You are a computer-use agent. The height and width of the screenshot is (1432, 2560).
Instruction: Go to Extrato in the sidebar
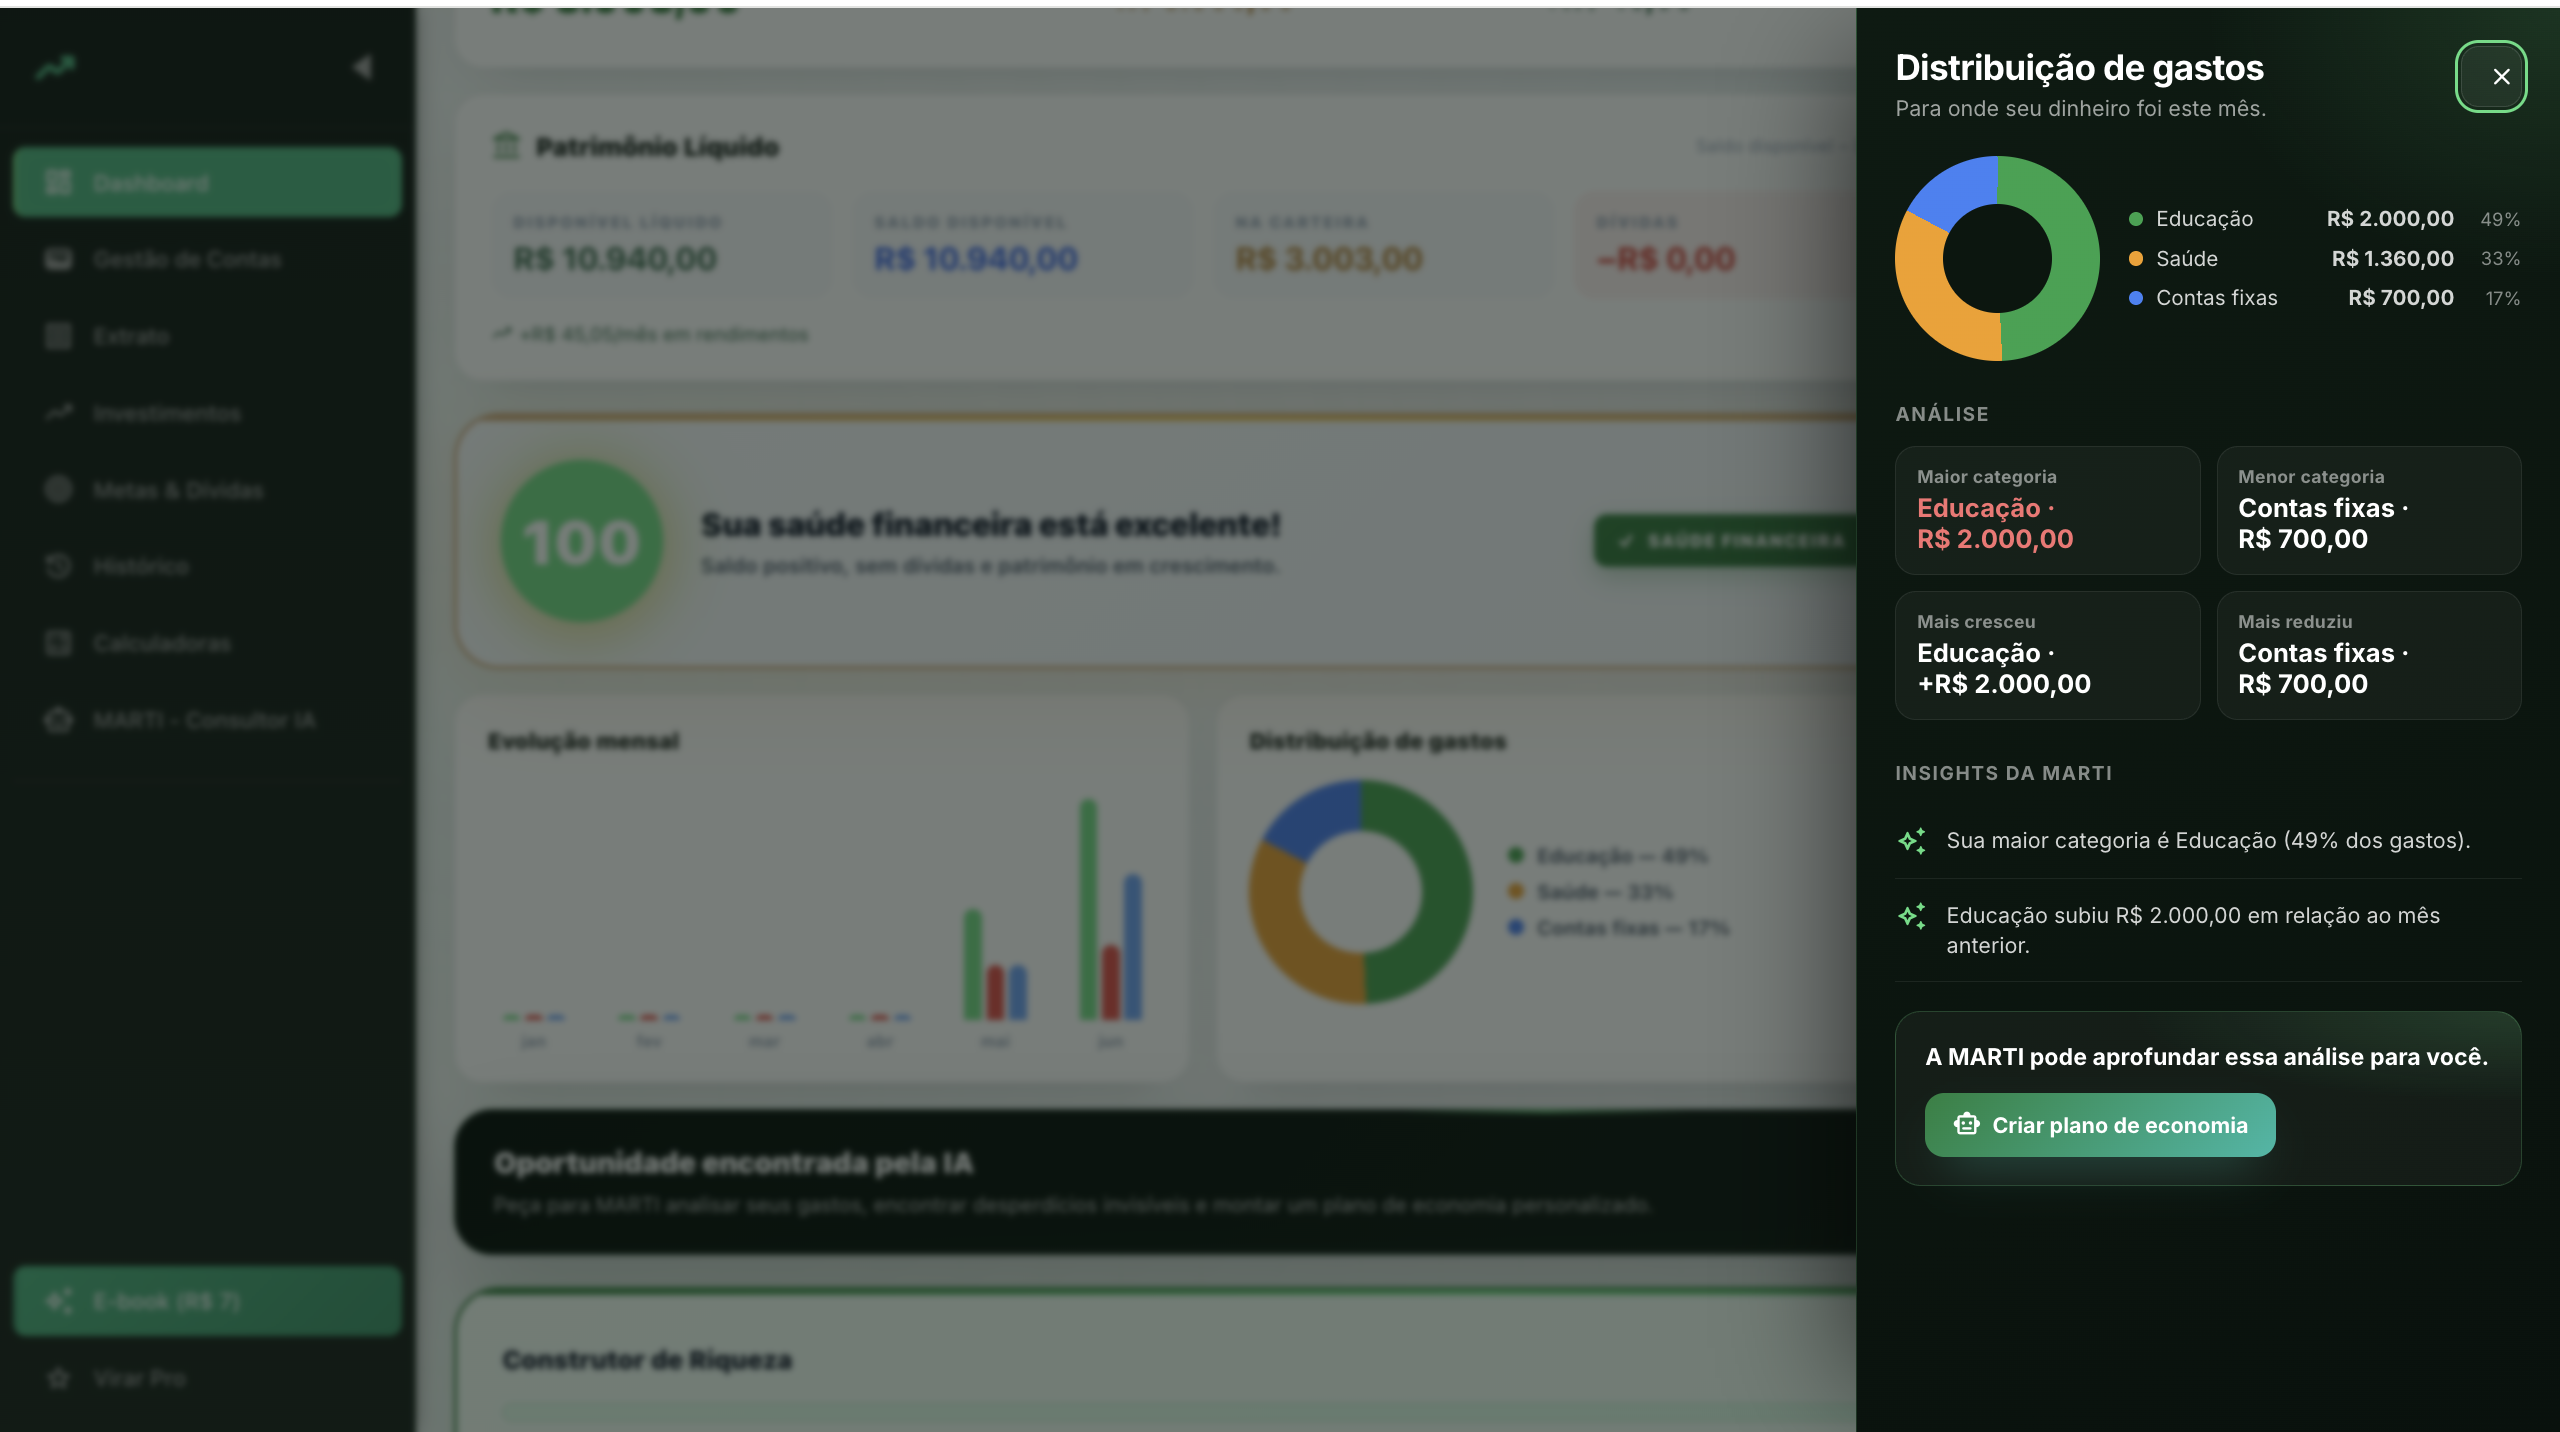tap(207, 336)
